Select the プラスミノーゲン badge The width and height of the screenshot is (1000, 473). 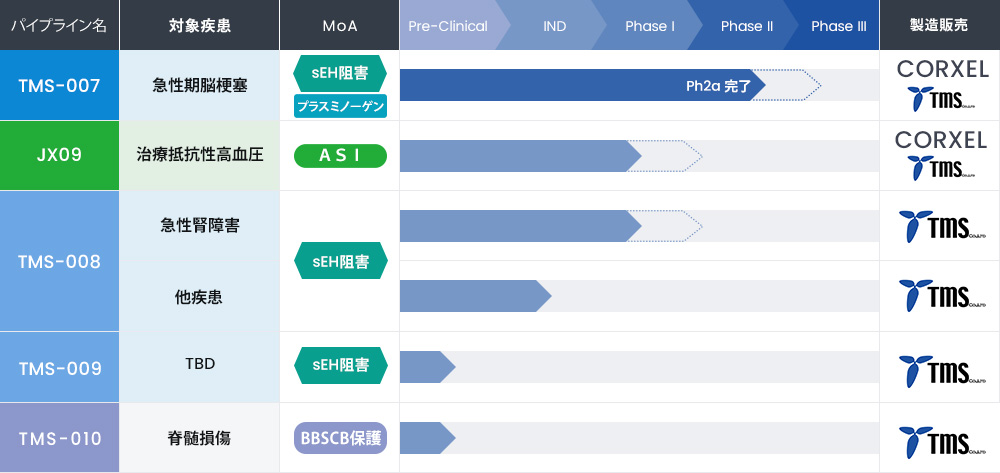[340, 106]
